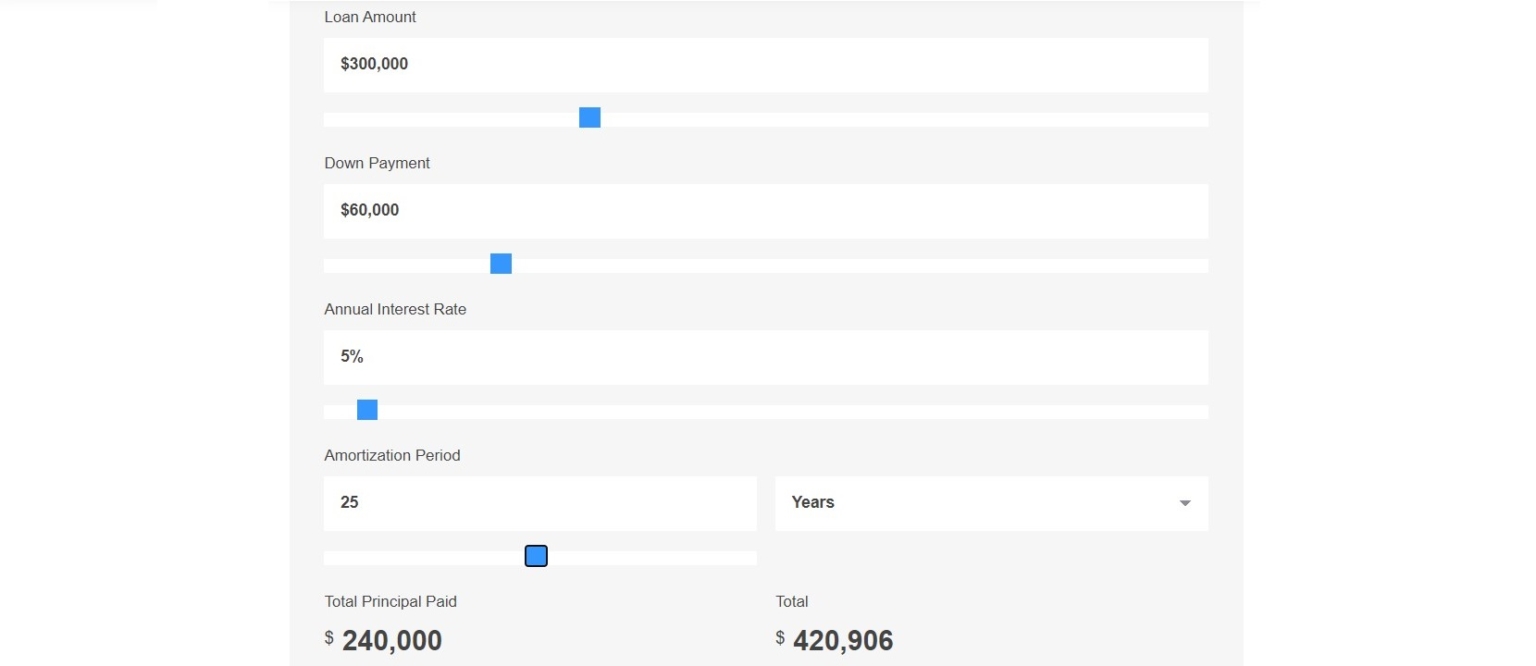Click the dropdown chevron beside Years
This screenshot has width=1536, height=666.
tap(1185, 504)
